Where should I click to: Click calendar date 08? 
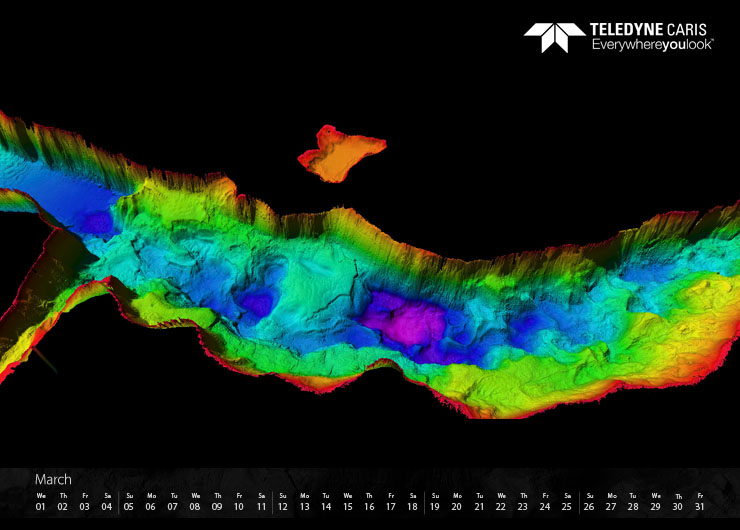(x=195, y=506)
